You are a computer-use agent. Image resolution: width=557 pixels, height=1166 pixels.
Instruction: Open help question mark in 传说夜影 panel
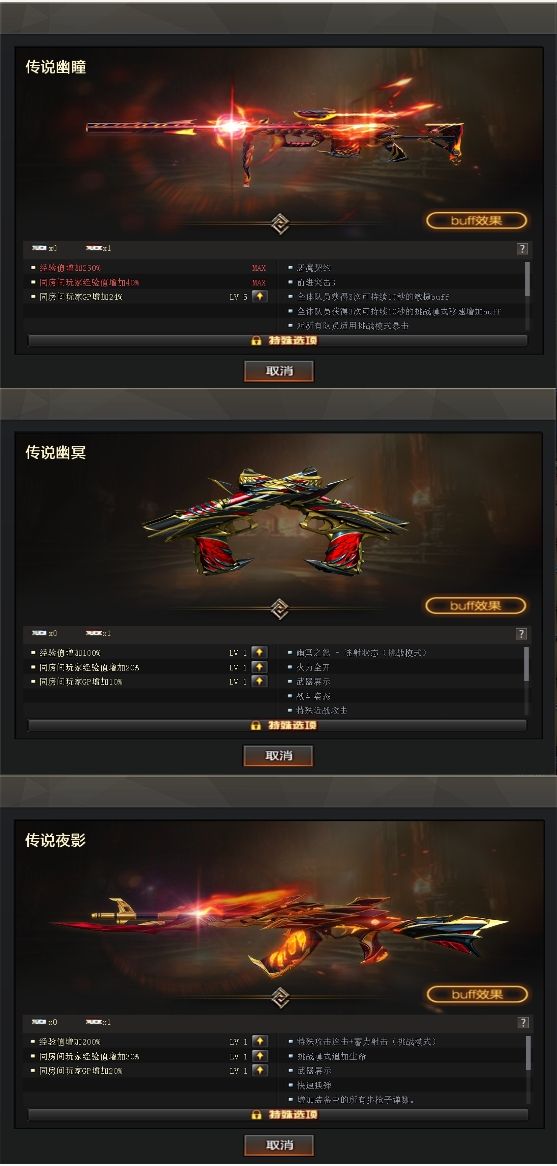tap(524, 1022)
